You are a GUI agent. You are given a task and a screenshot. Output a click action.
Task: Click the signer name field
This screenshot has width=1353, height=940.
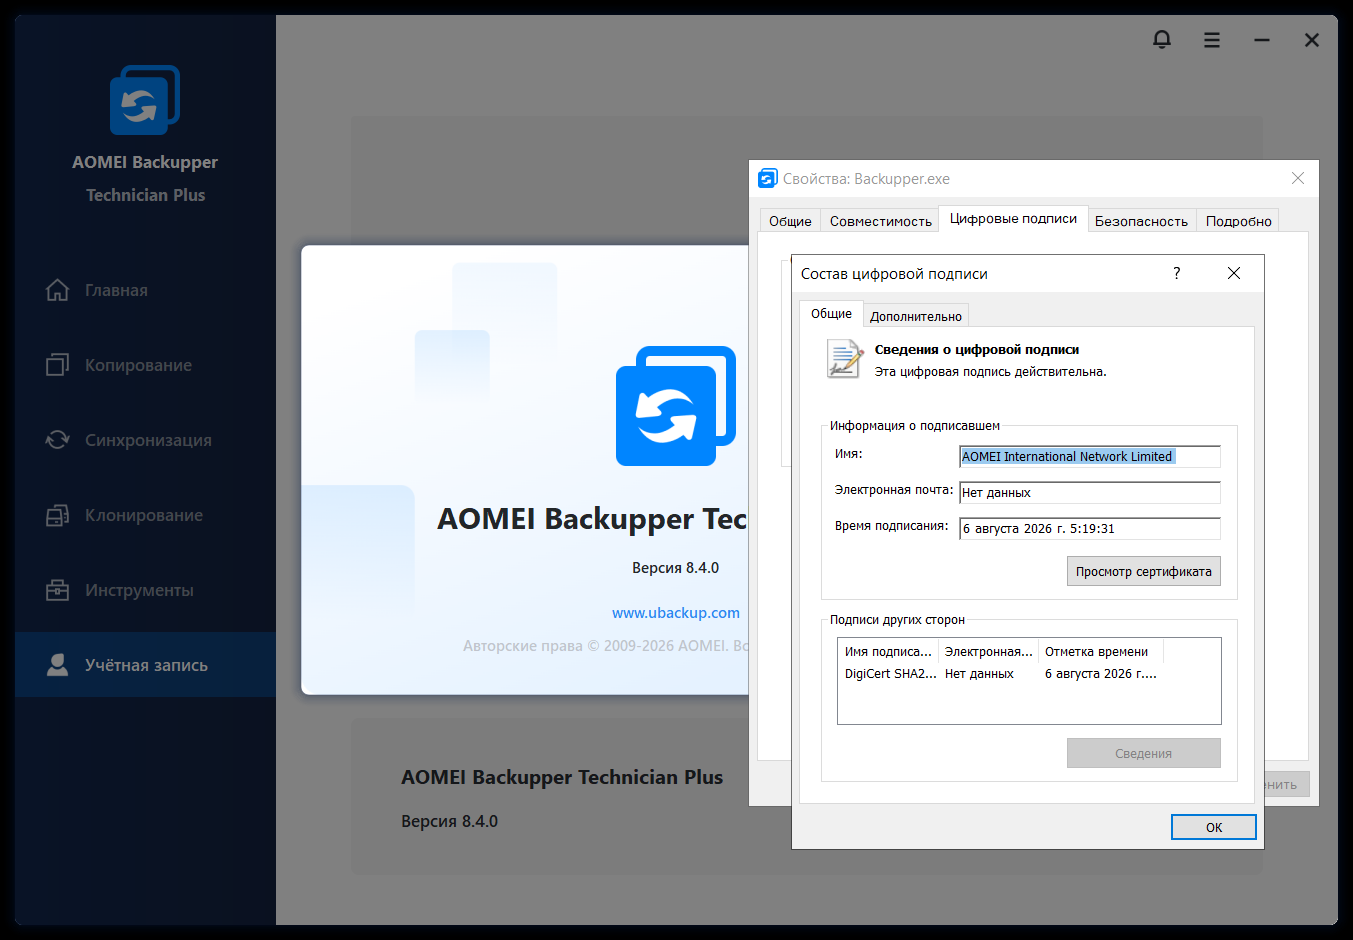pos(1090,456)
